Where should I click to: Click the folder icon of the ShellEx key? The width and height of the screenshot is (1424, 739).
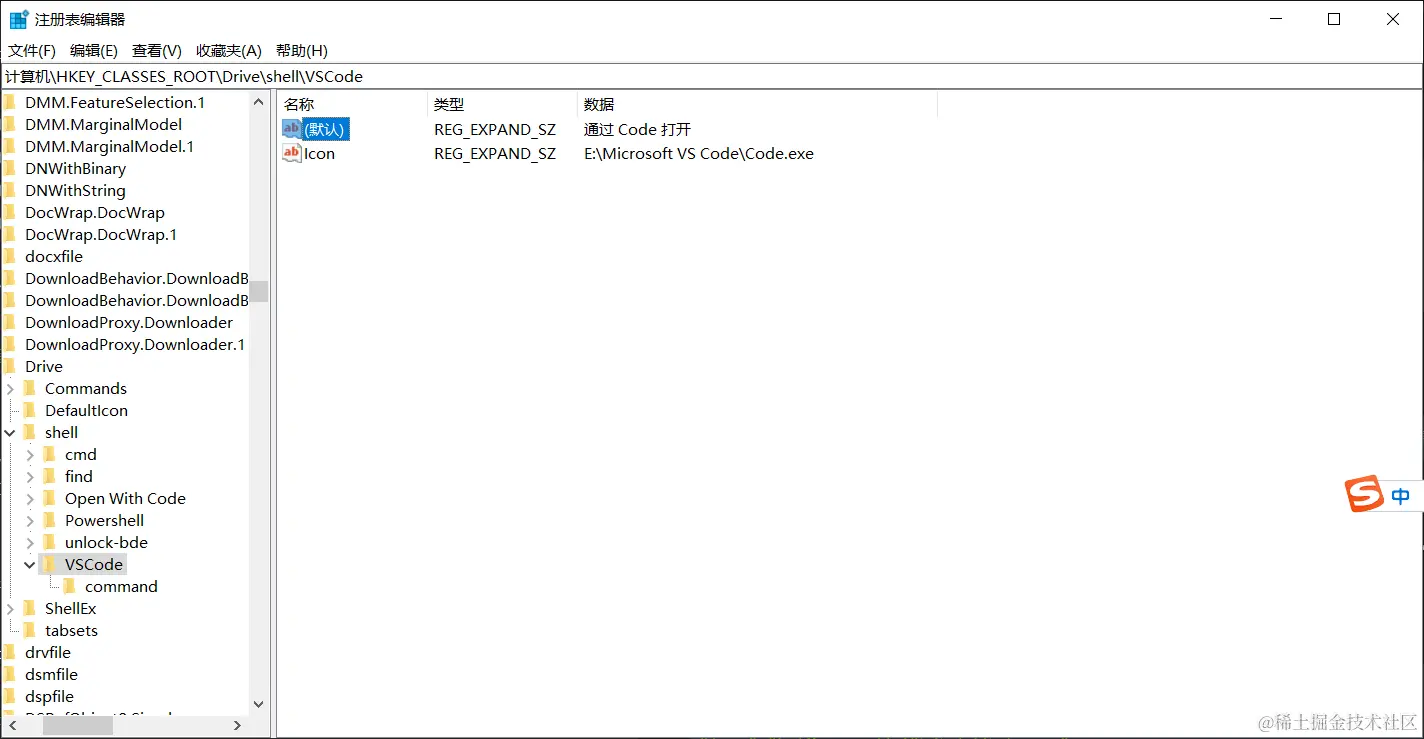30,609
